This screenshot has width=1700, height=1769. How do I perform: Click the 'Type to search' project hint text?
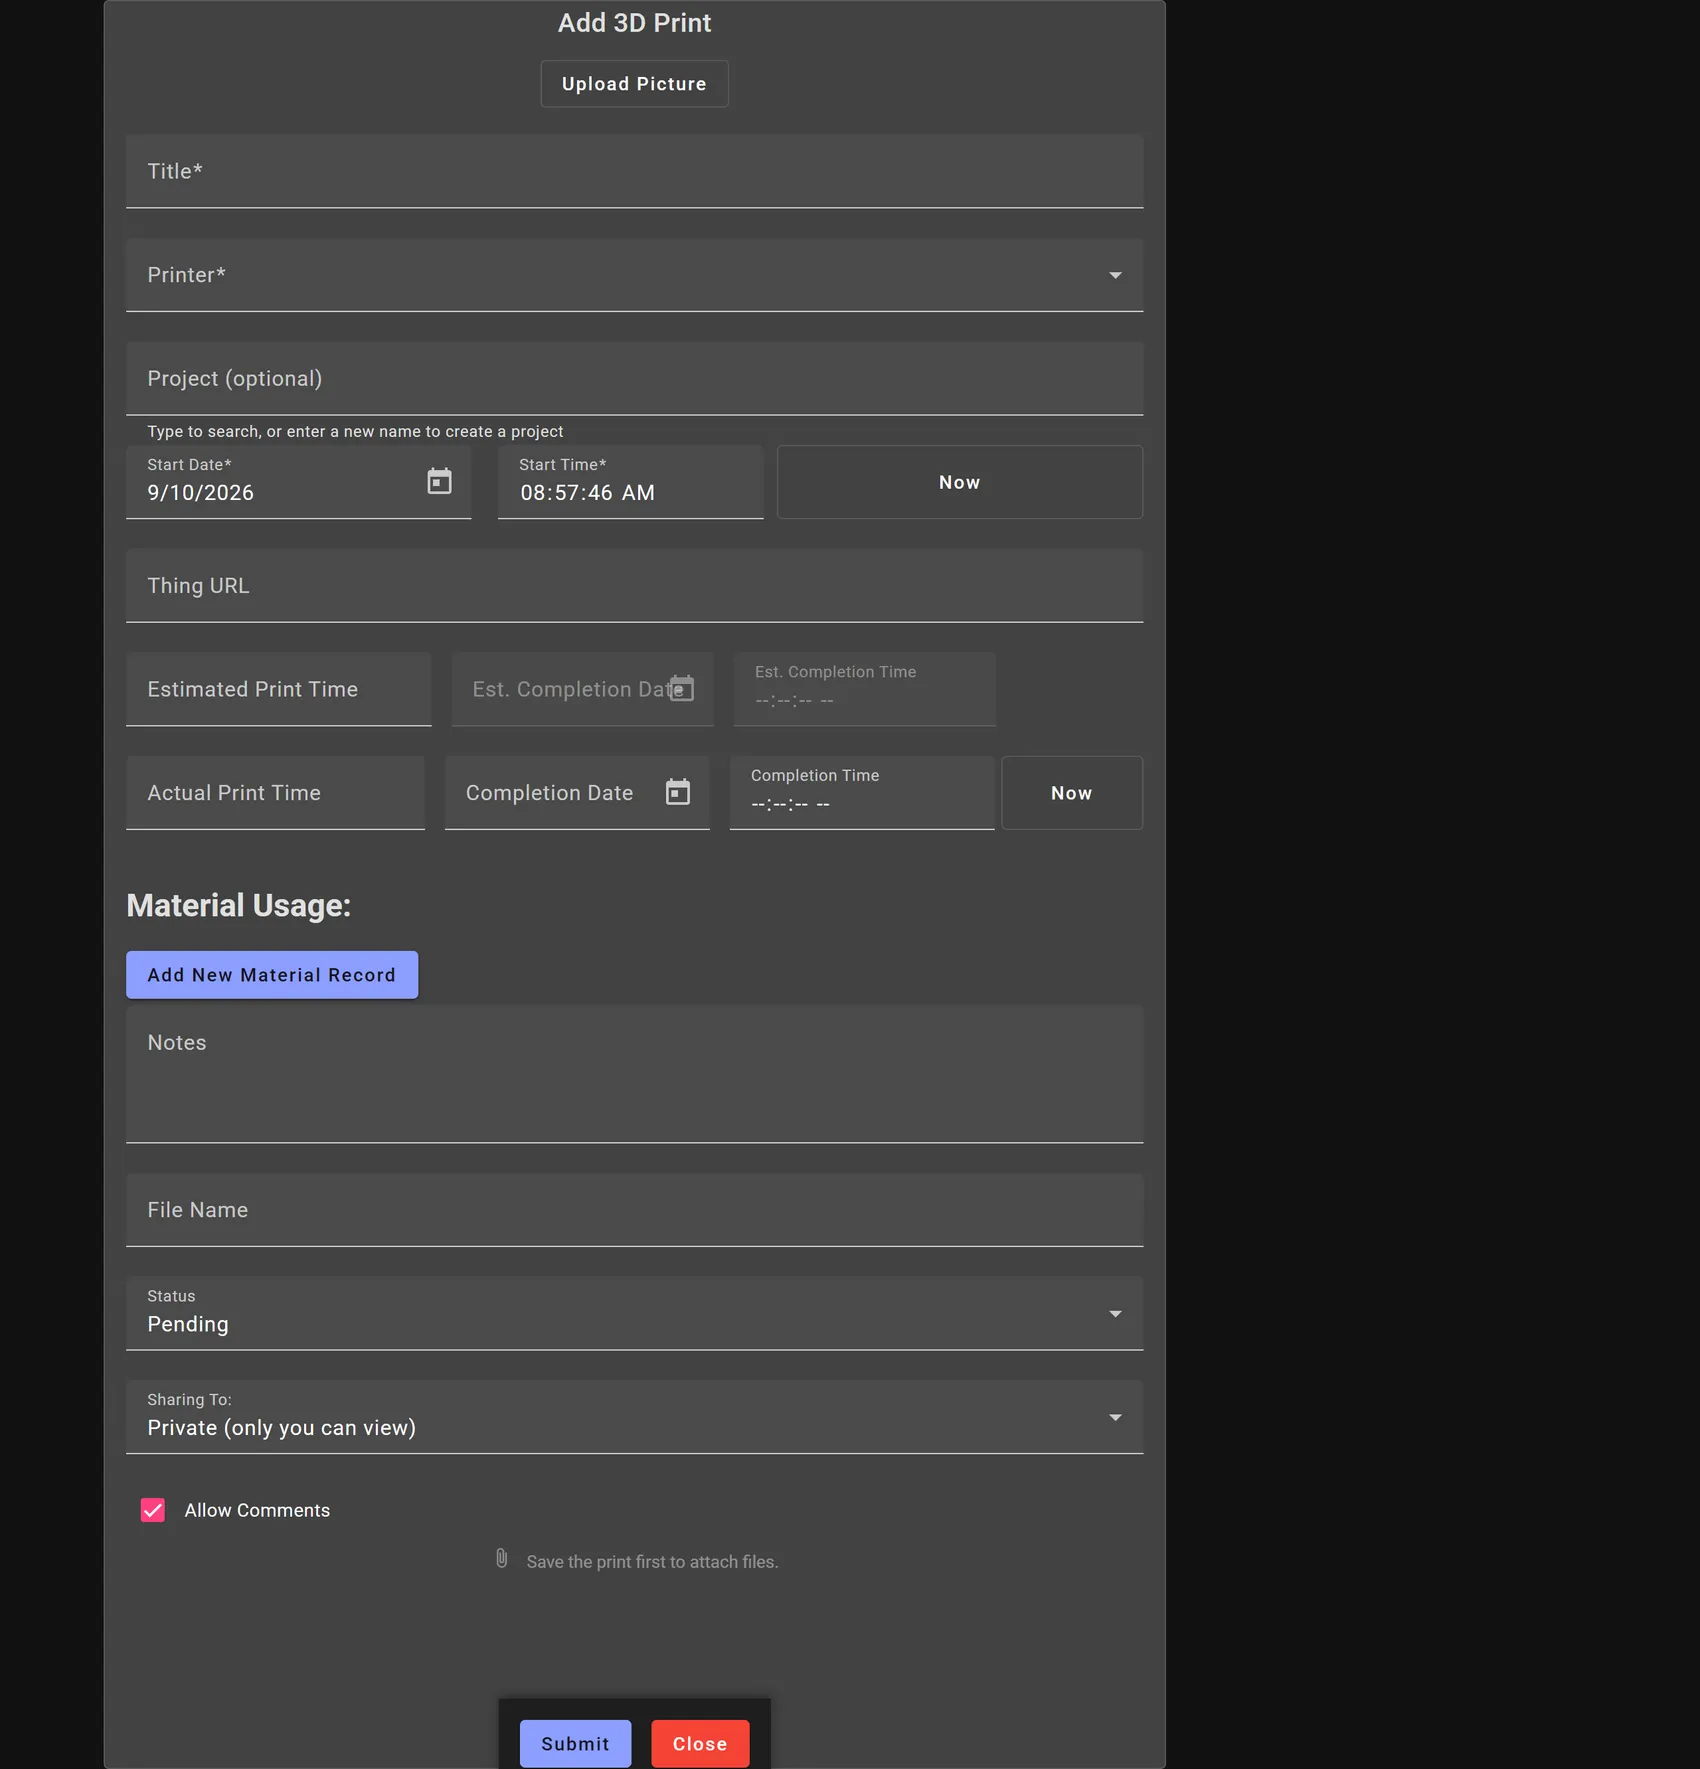(x=355, y=432)
